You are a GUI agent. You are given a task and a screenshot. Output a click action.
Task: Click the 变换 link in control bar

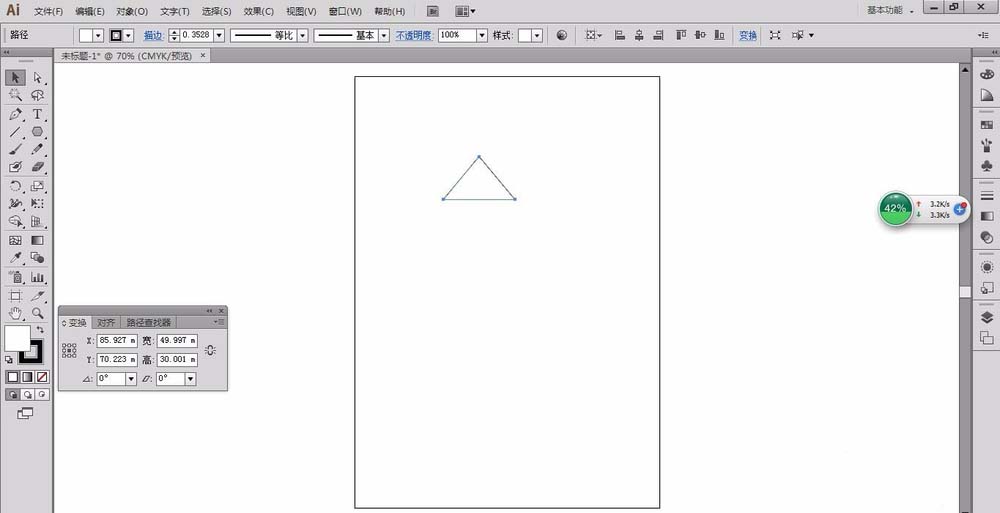click(x=748, y=36)
